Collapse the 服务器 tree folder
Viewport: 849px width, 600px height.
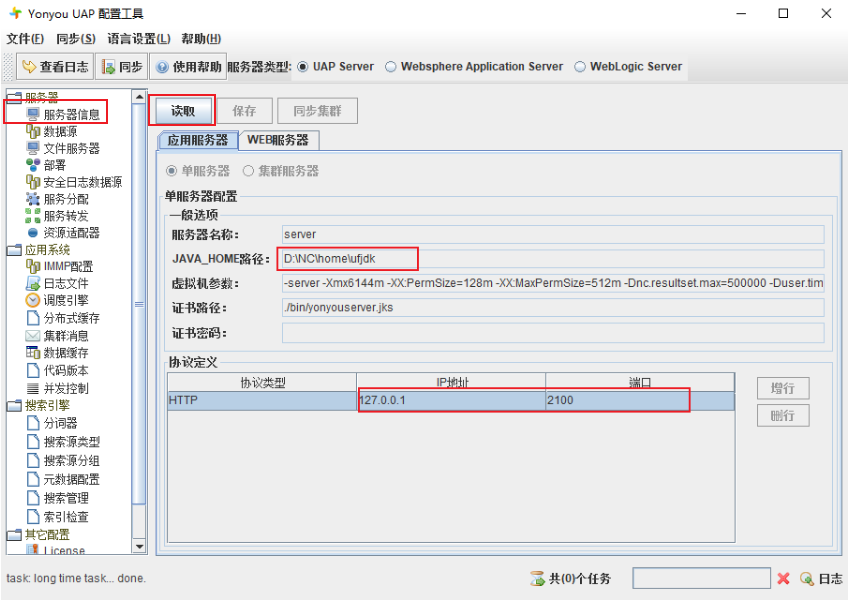pos(14,98)
